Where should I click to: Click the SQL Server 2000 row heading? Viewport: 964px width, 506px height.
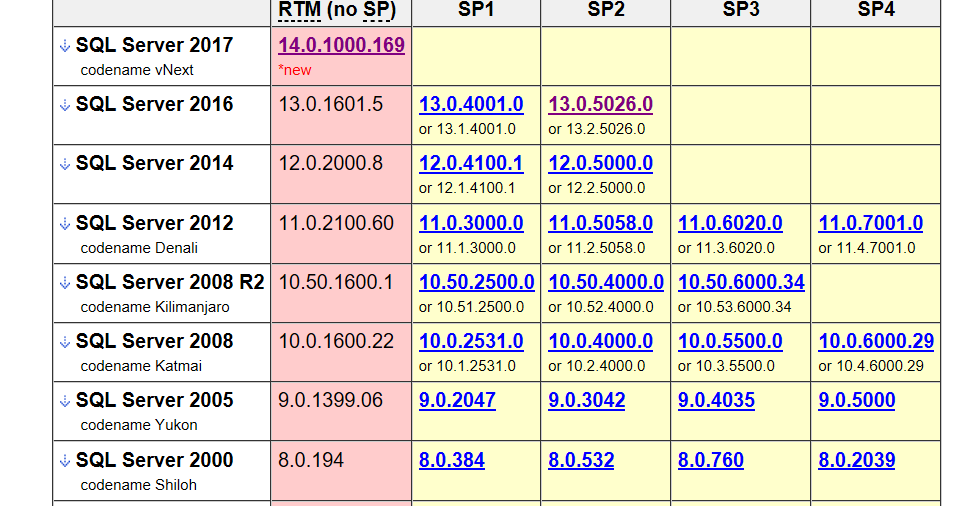pos(154,459)
